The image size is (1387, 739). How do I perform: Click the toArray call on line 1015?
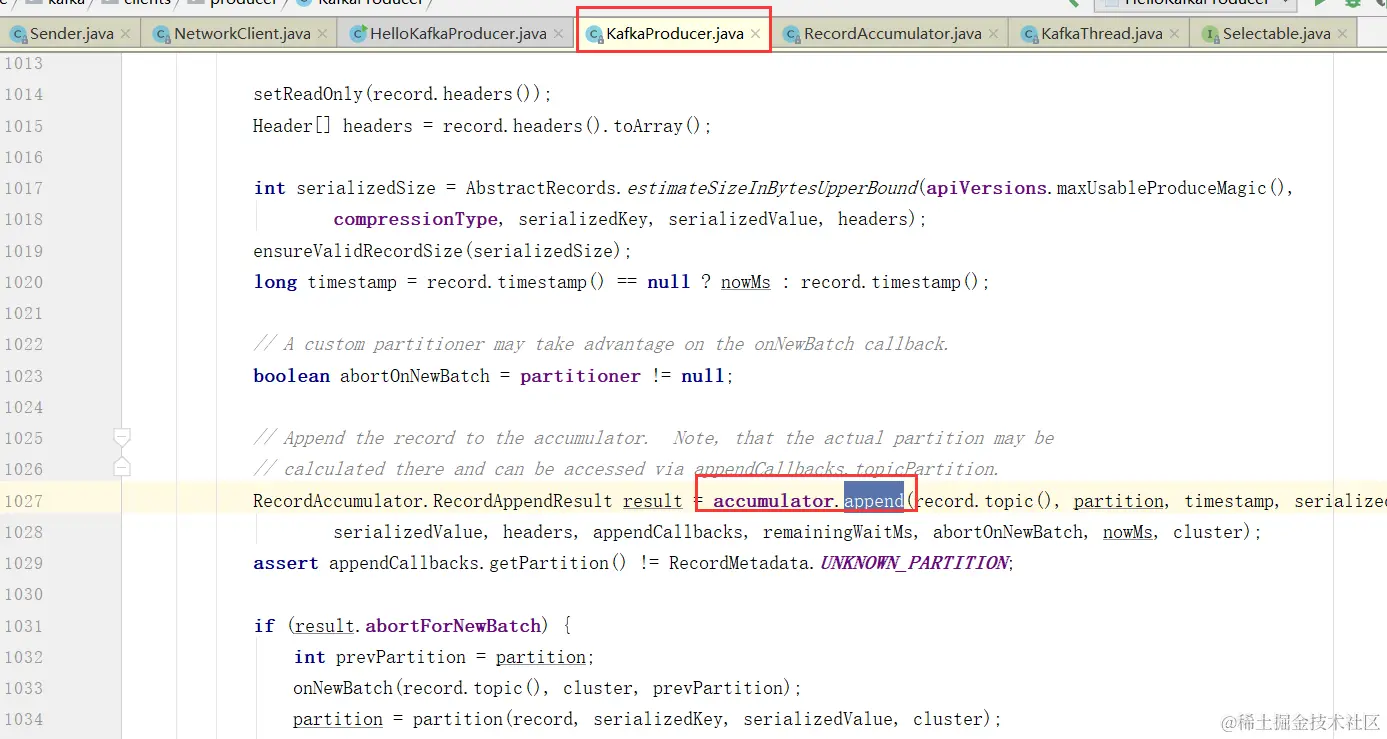648,126
